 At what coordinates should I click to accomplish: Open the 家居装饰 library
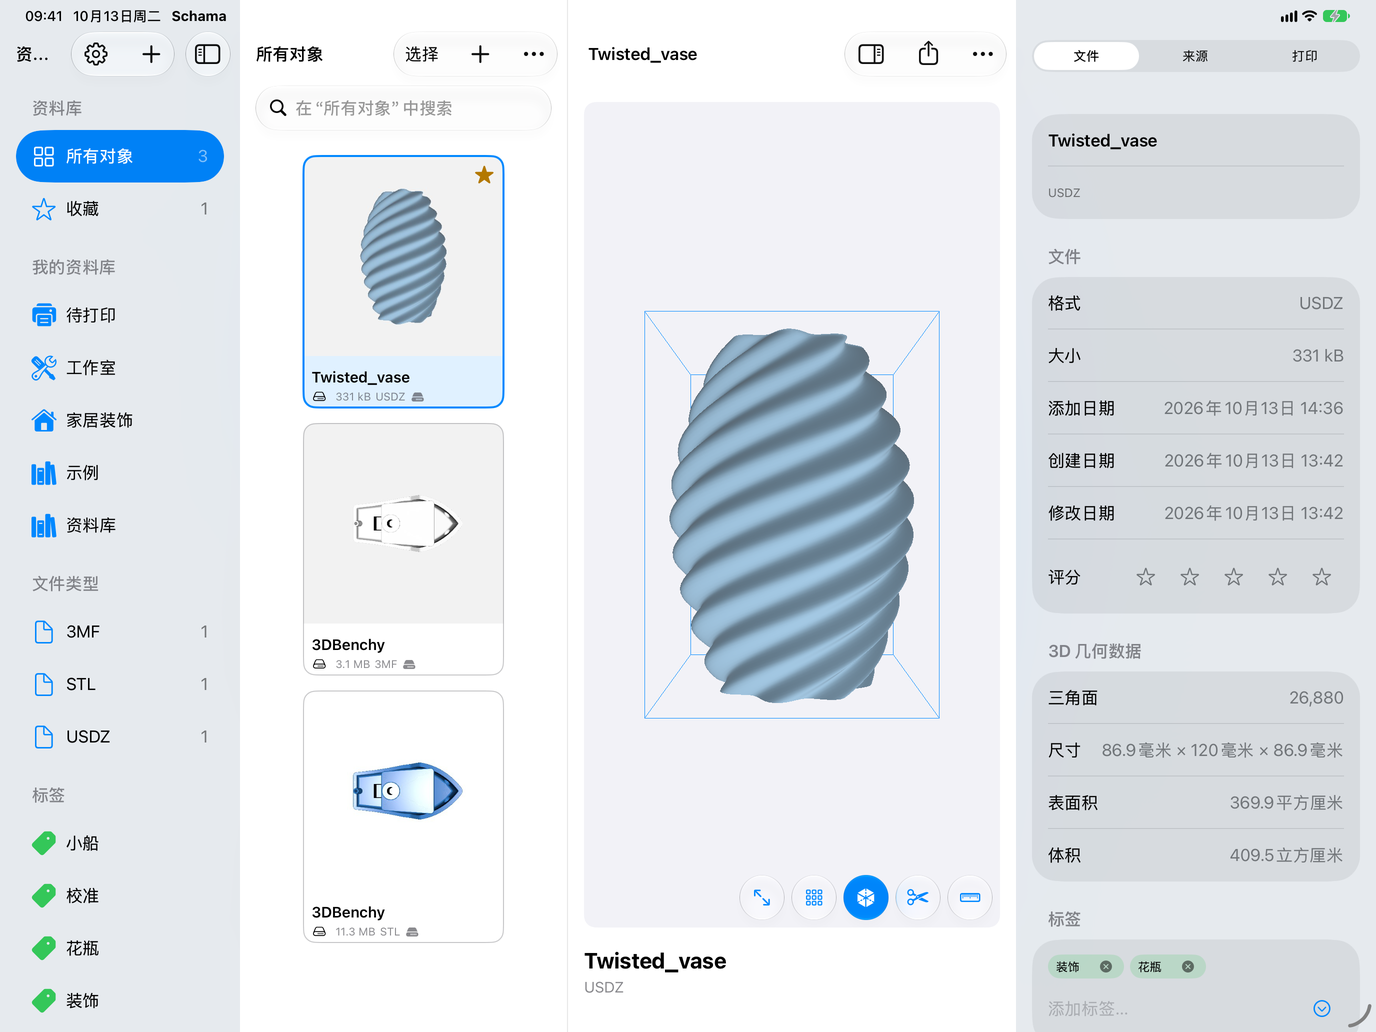(x=120, y=420)
